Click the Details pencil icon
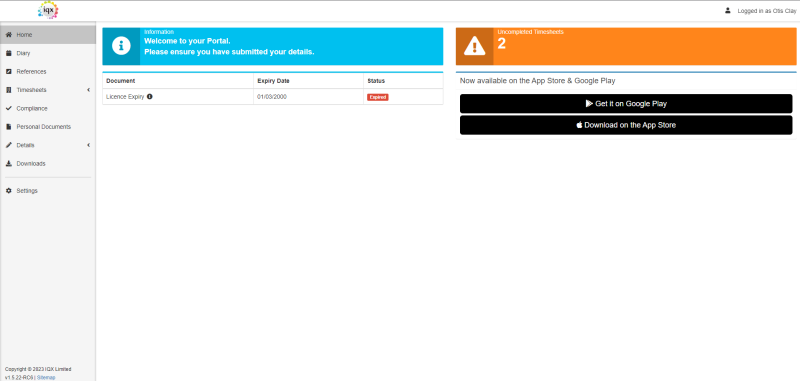 tap(9, 145)
